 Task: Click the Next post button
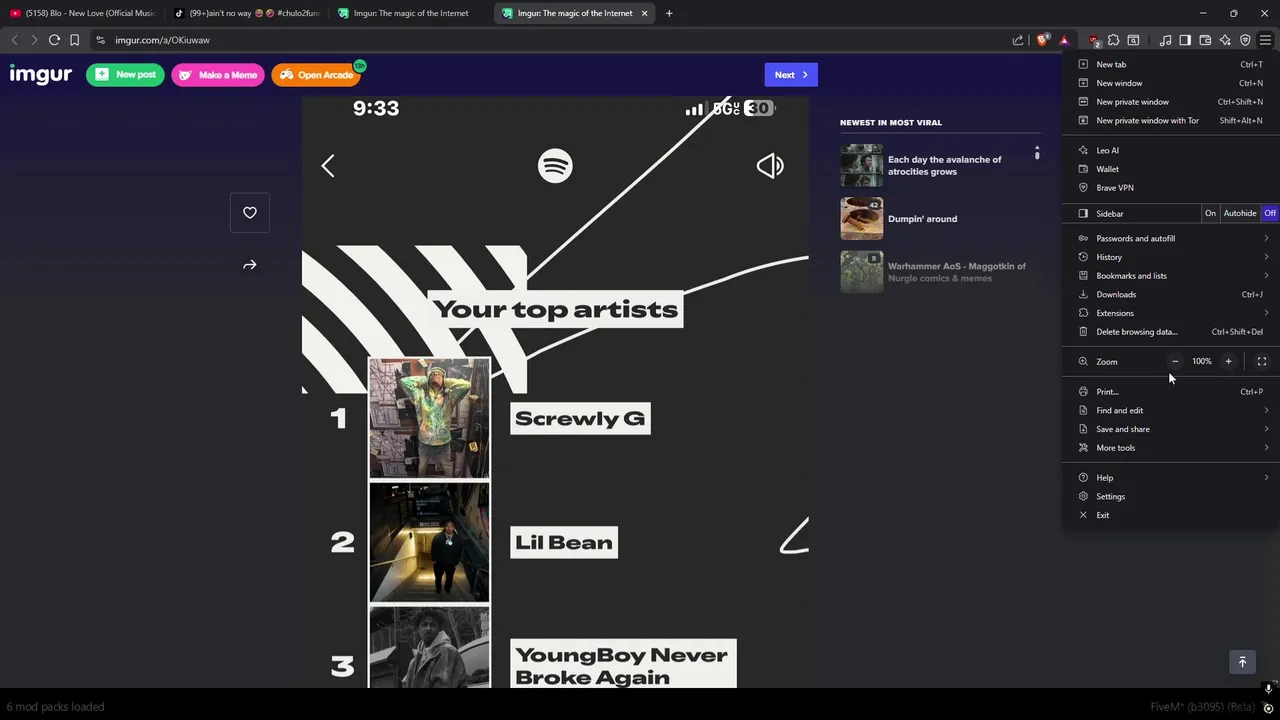click(x=791, y=75)
